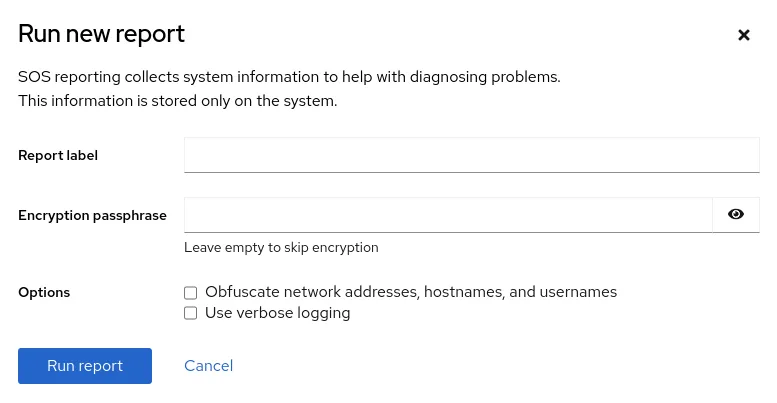Viewport: 777px width, 403px height.
Task: Click the Run report button
Action: click(x=85, y=366)
